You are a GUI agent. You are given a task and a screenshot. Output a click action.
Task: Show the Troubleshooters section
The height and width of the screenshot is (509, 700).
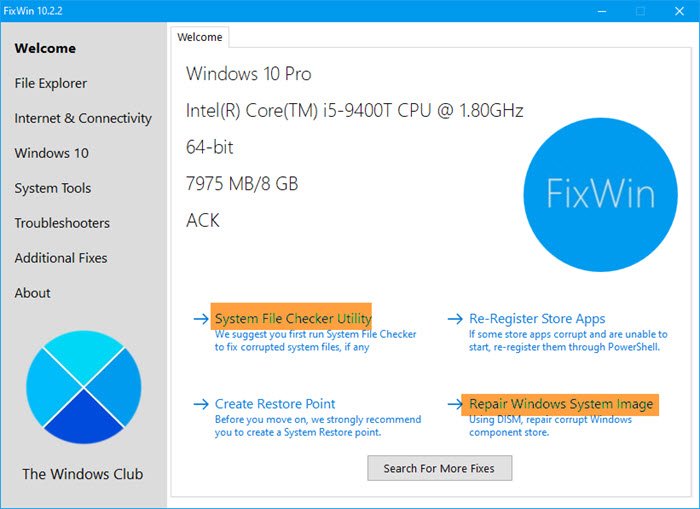click(62, 223)
